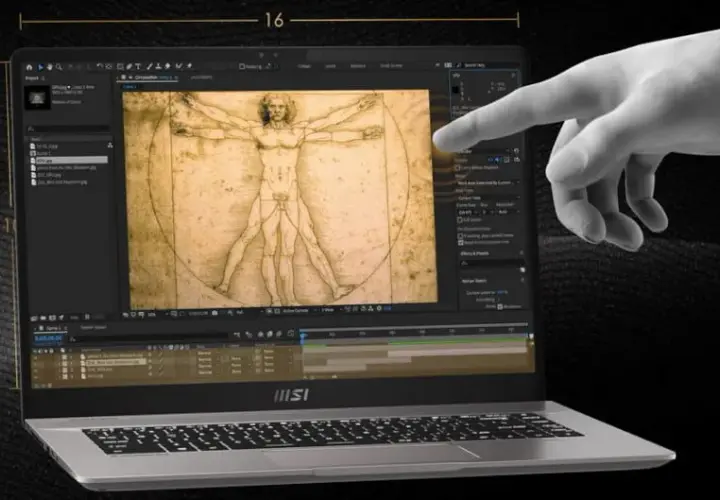The image size is (720, 500).
Task: Toggle the Hide Shy Layers switch
Action: pos(260,335)
